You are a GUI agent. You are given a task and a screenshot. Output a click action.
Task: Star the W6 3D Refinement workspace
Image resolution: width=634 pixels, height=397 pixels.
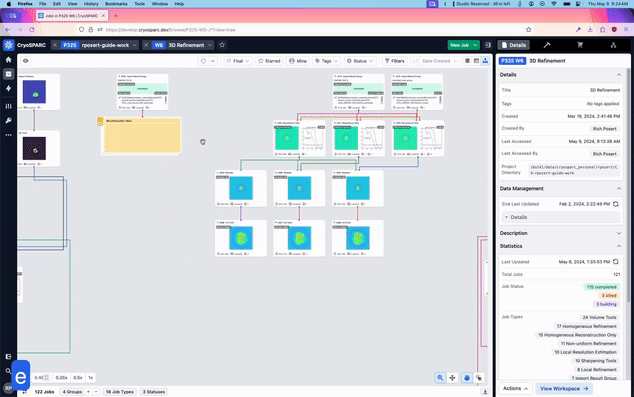click(x=222, y=45)
